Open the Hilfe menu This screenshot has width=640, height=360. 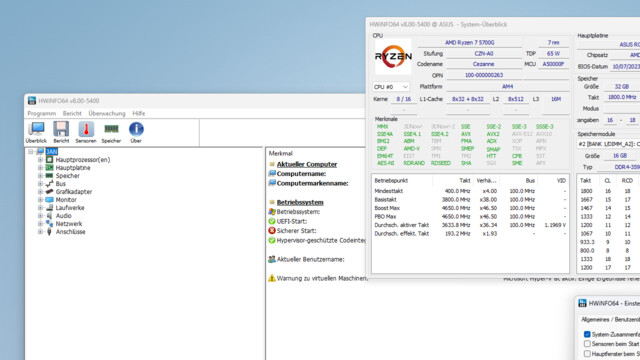[139, 113]
